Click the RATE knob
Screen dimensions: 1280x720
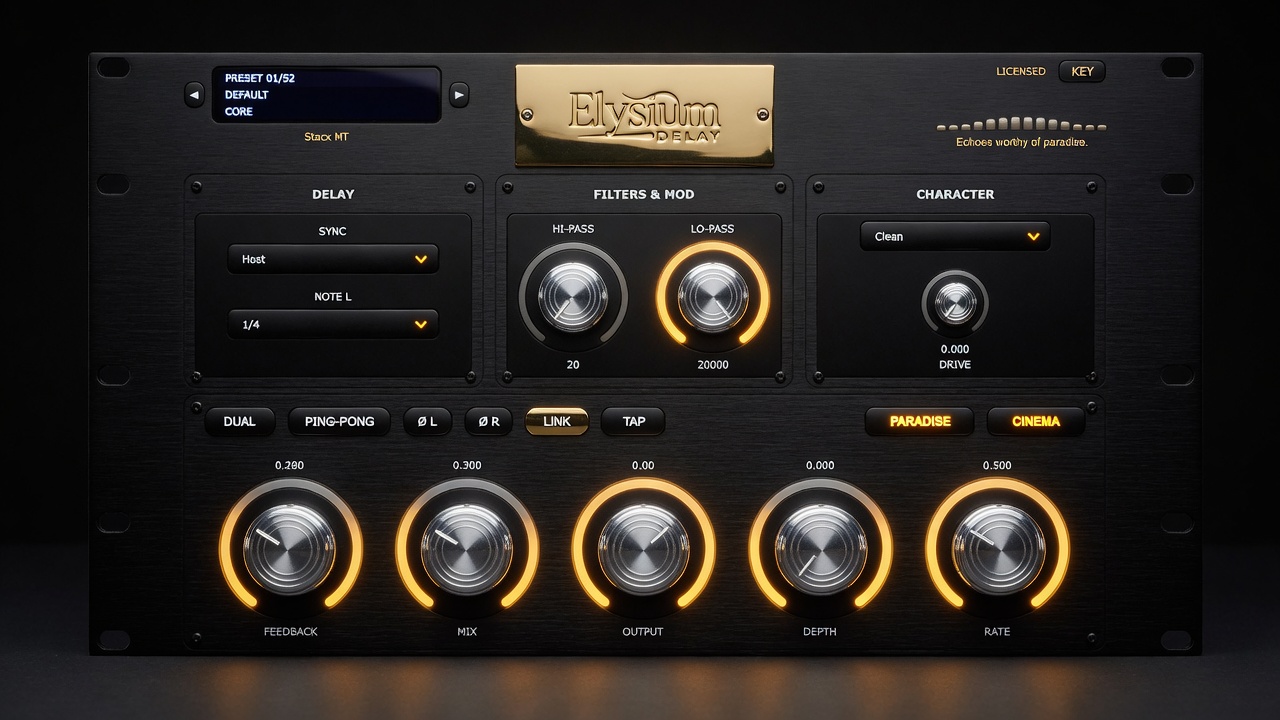[997, 549]
